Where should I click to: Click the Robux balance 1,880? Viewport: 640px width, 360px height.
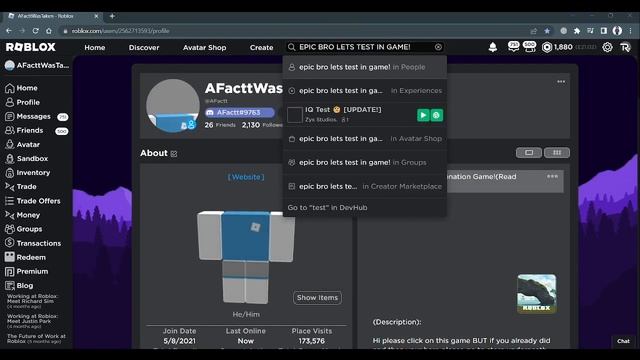coord(558,47)
